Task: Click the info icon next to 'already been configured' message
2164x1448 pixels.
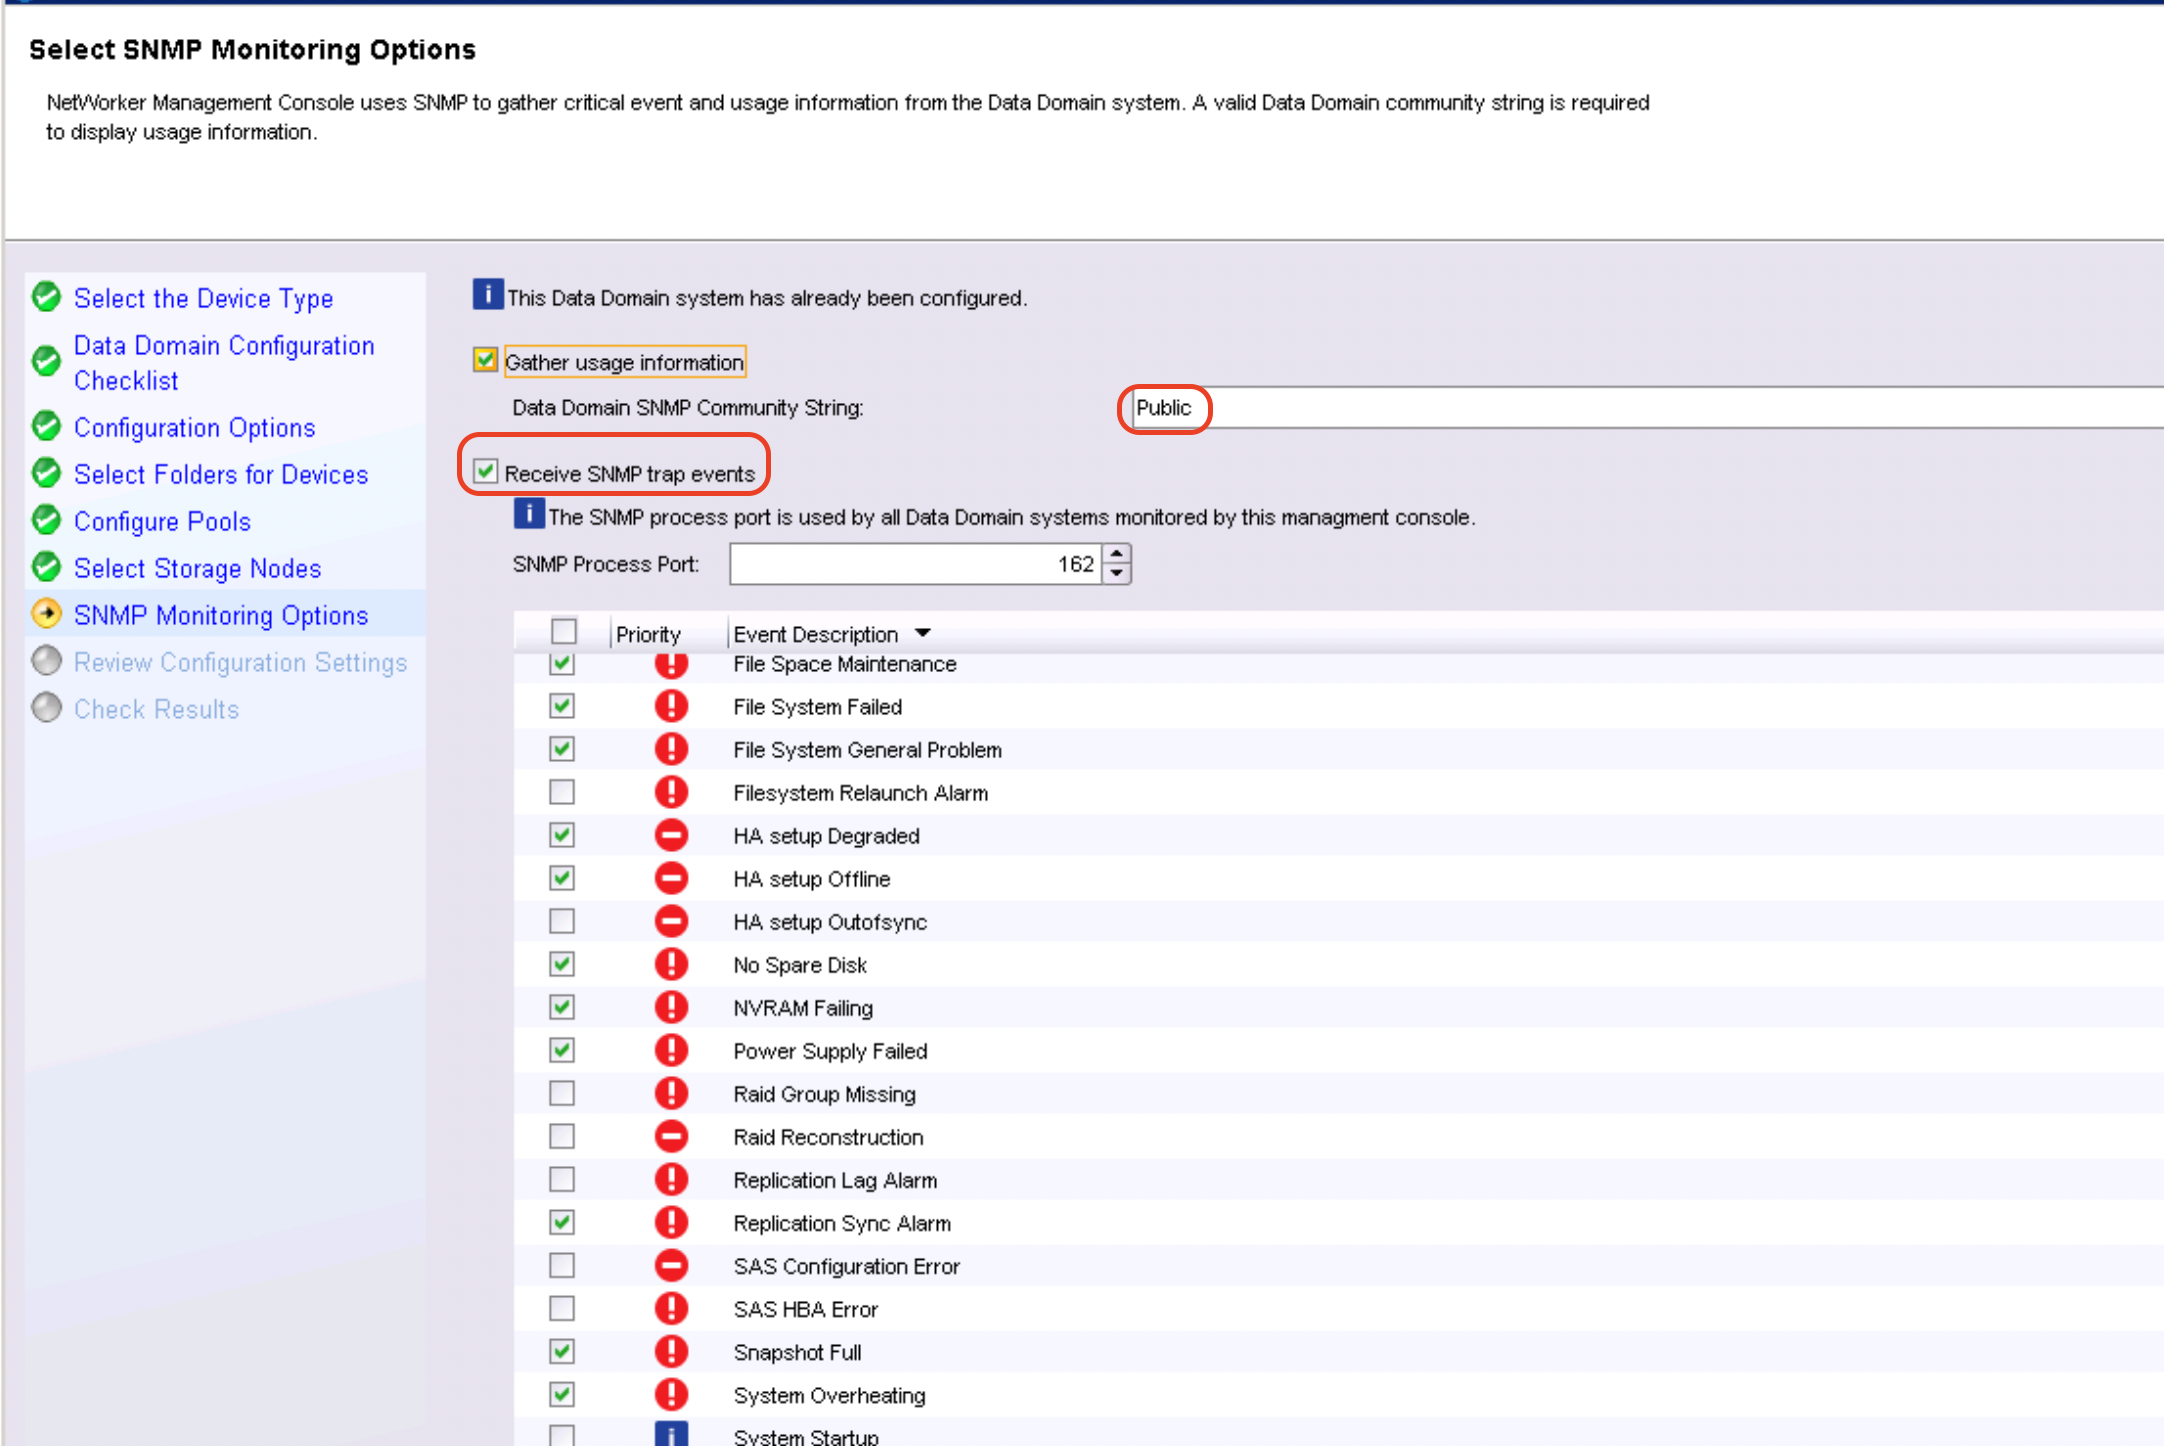Action: [x=487, y=295]
